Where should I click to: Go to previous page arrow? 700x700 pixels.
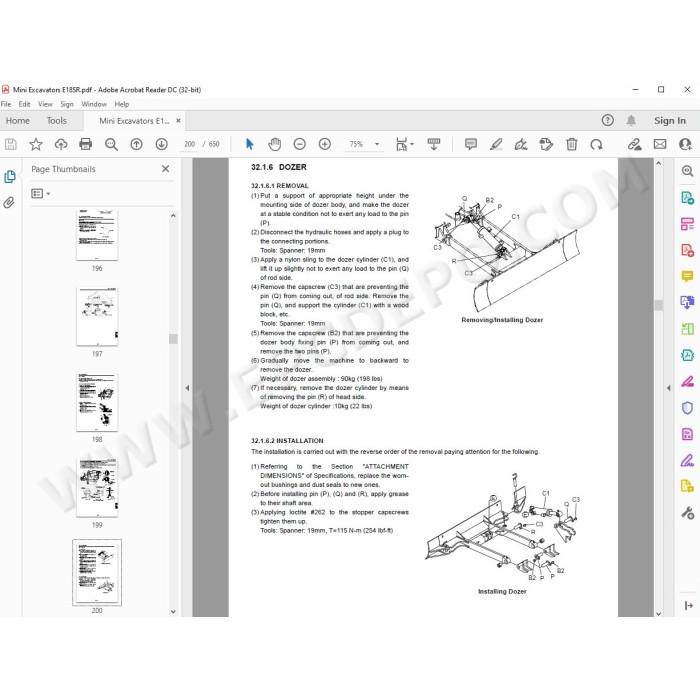point(136,144)
